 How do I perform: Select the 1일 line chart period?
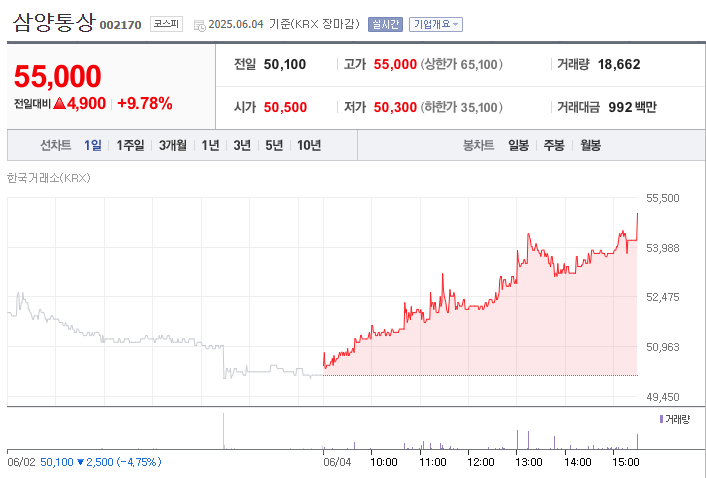93,146
